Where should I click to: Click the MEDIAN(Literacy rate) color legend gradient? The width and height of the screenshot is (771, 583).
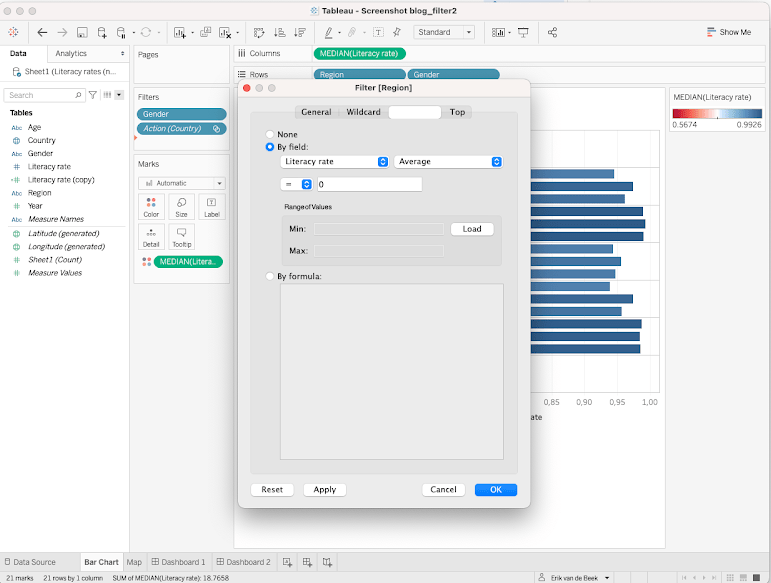coord(717,113)
